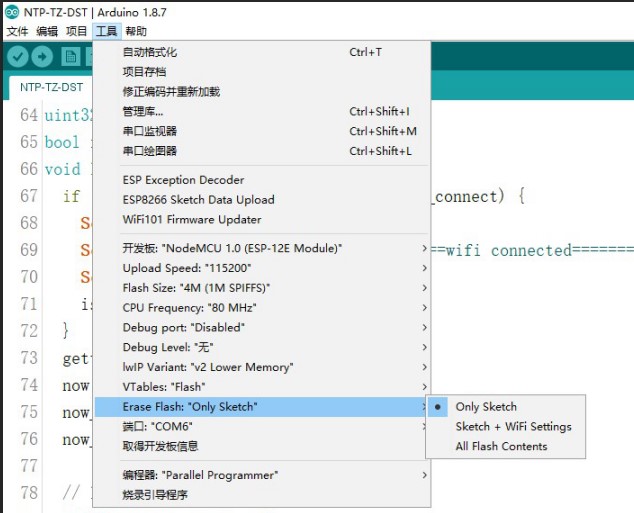Expand the Flash Size 4M submenu
This screenshot has width=634, height=513.
[x=262, y=288]
